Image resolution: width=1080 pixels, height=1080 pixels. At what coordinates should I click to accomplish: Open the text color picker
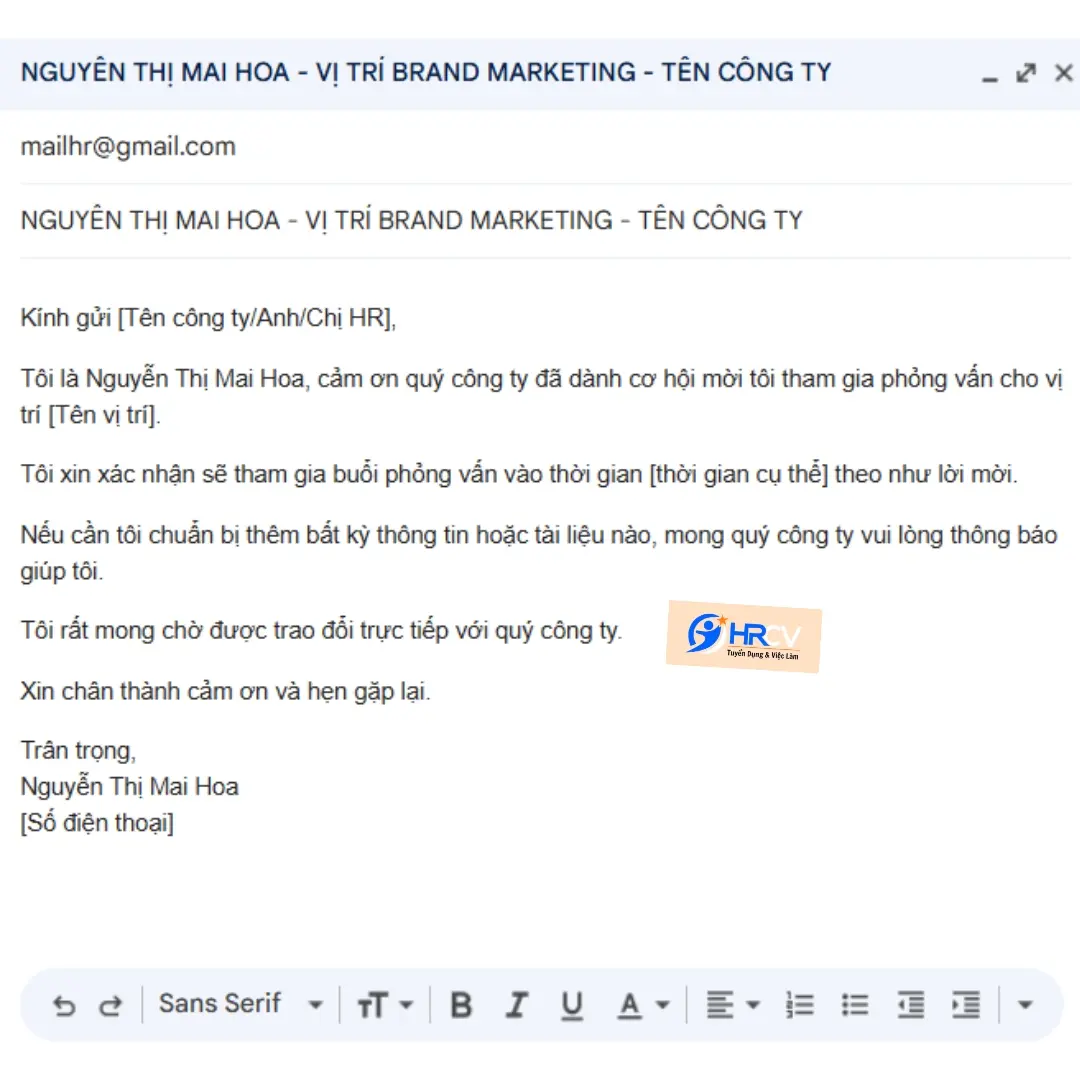[x=643, y=1006]
